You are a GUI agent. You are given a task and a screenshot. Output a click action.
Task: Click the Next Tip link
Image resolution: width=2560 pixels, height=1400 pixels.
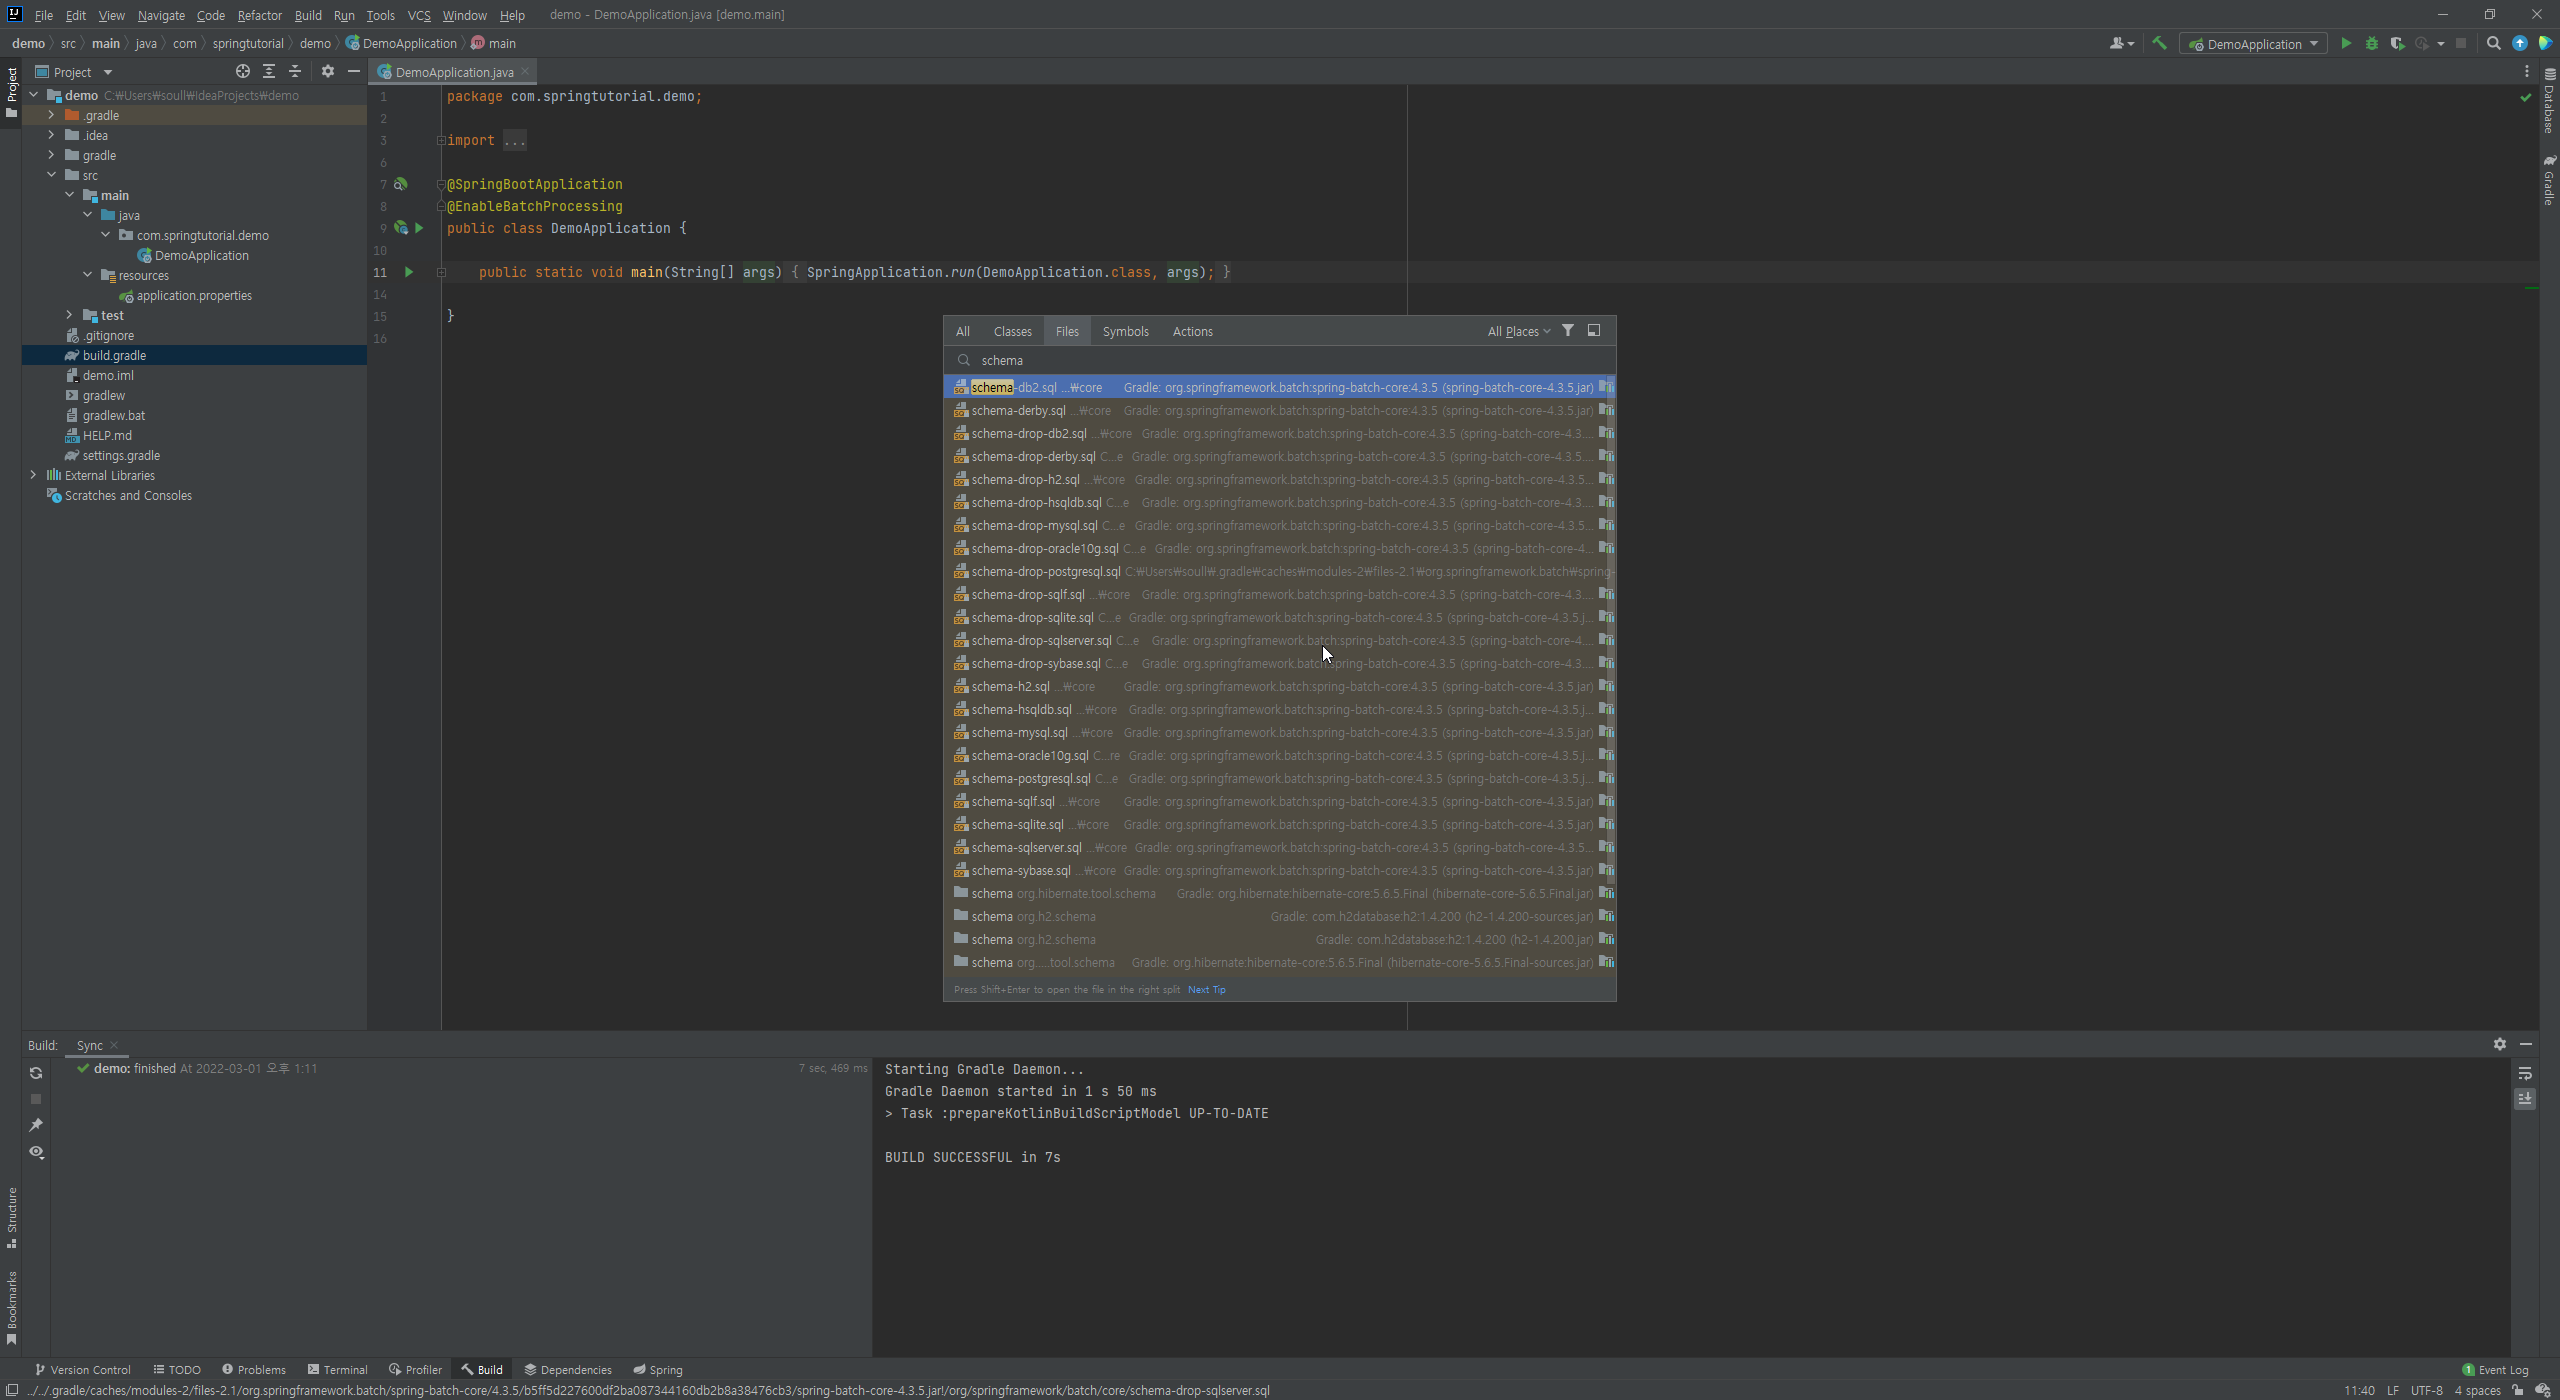point(1206,990)
